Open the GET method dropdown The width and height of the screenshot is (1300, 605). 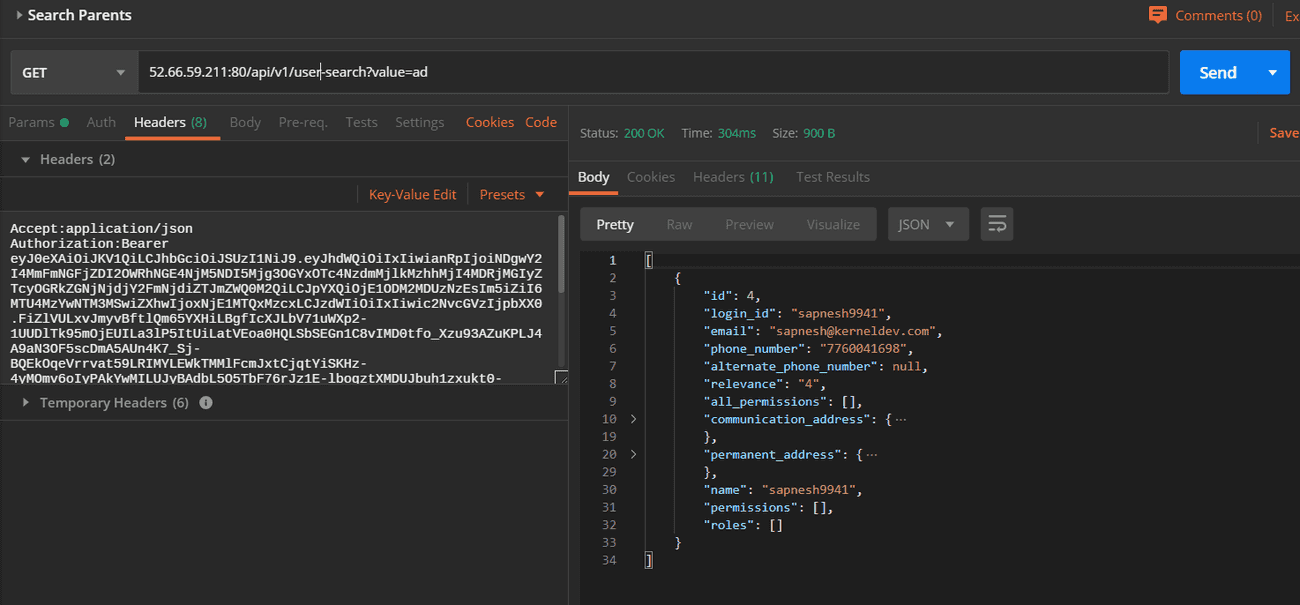(119, 72)
